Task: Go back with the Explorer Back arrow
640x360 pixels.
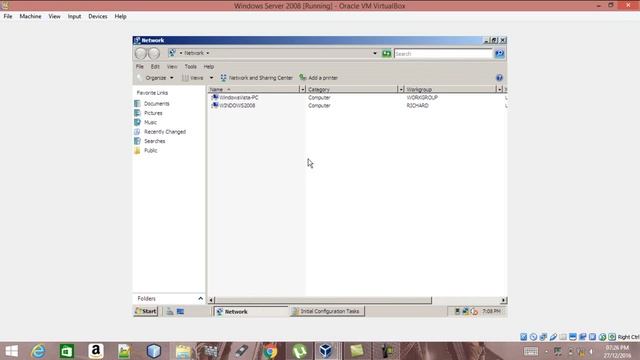Action: 140,53
